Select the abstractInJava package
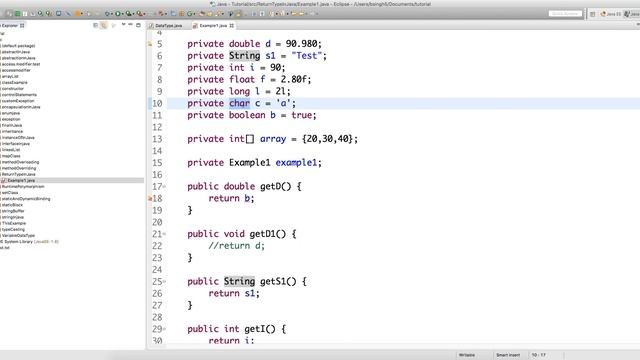640x360 pixels. [16, 52]
